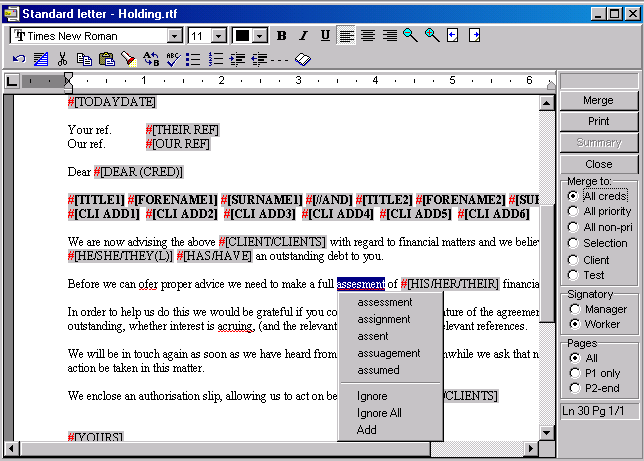
Task: Go to next page icon
Action: [474, 36]
